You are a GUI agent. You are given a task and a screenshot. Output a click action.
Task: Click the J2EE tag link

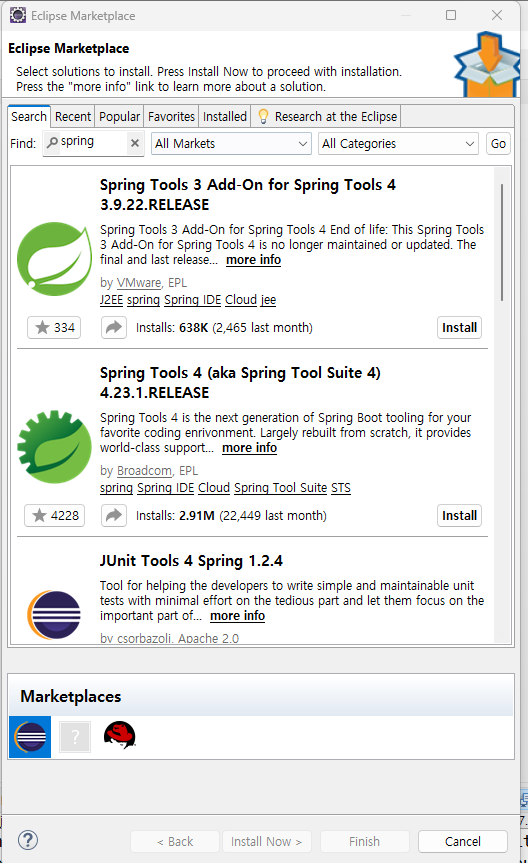click(x=111, y=300)
